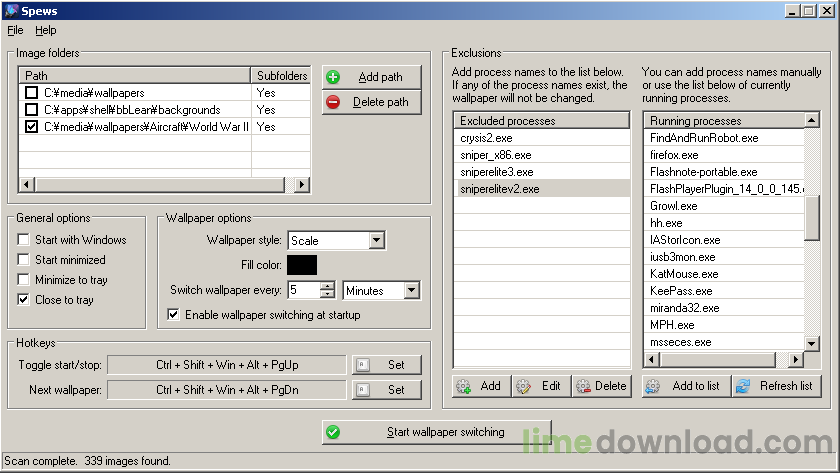Click the green Start wallpaper switching icon
This screenshot has width=840, height=473.
coord(333,432)
